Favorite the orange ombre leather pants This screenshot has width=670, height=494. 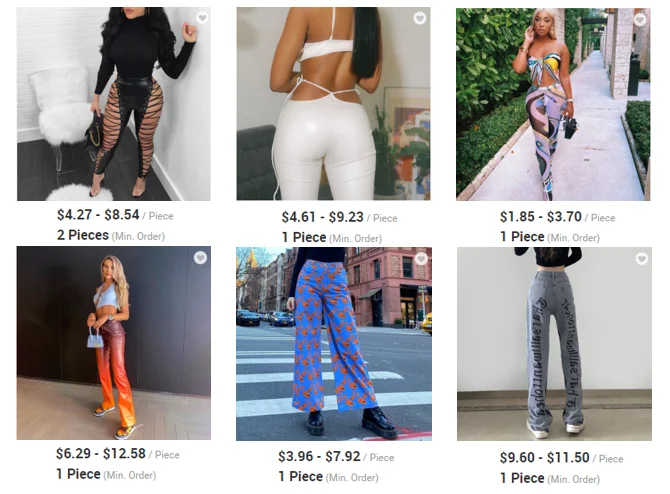point(200,258)
